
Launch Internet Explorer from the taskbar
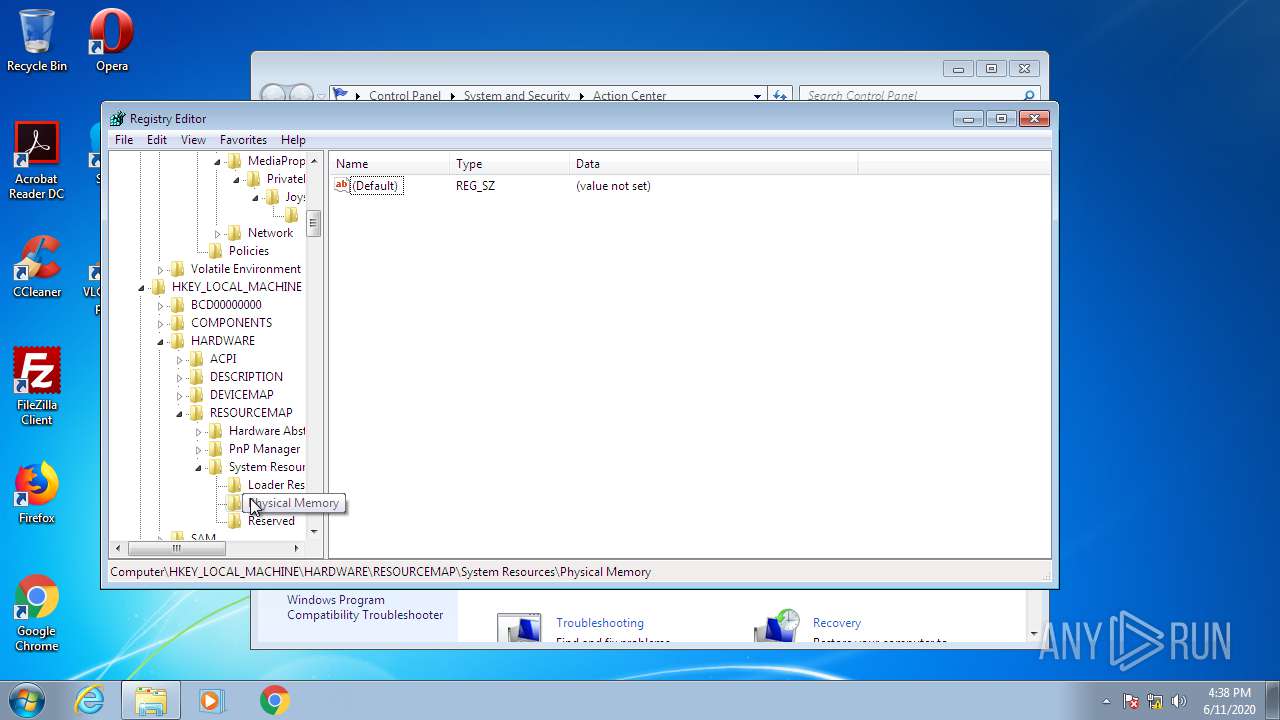pos(90,700)
